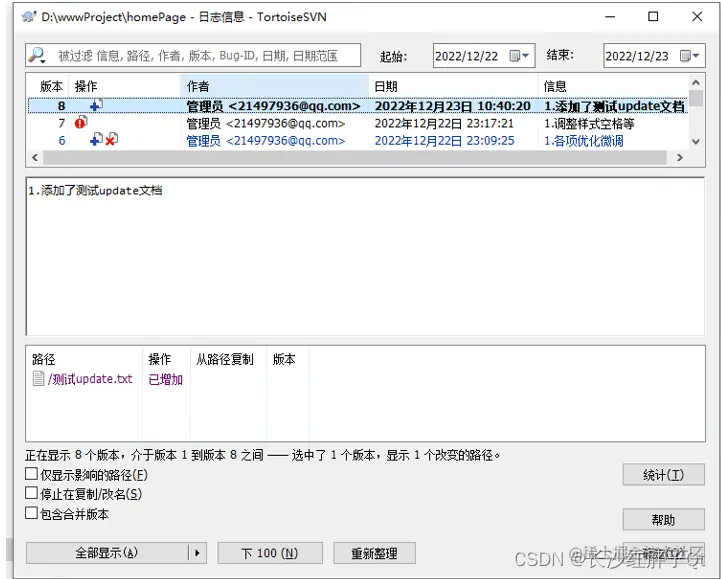Toggle 停止在复制/改名 checkbox

31,493
